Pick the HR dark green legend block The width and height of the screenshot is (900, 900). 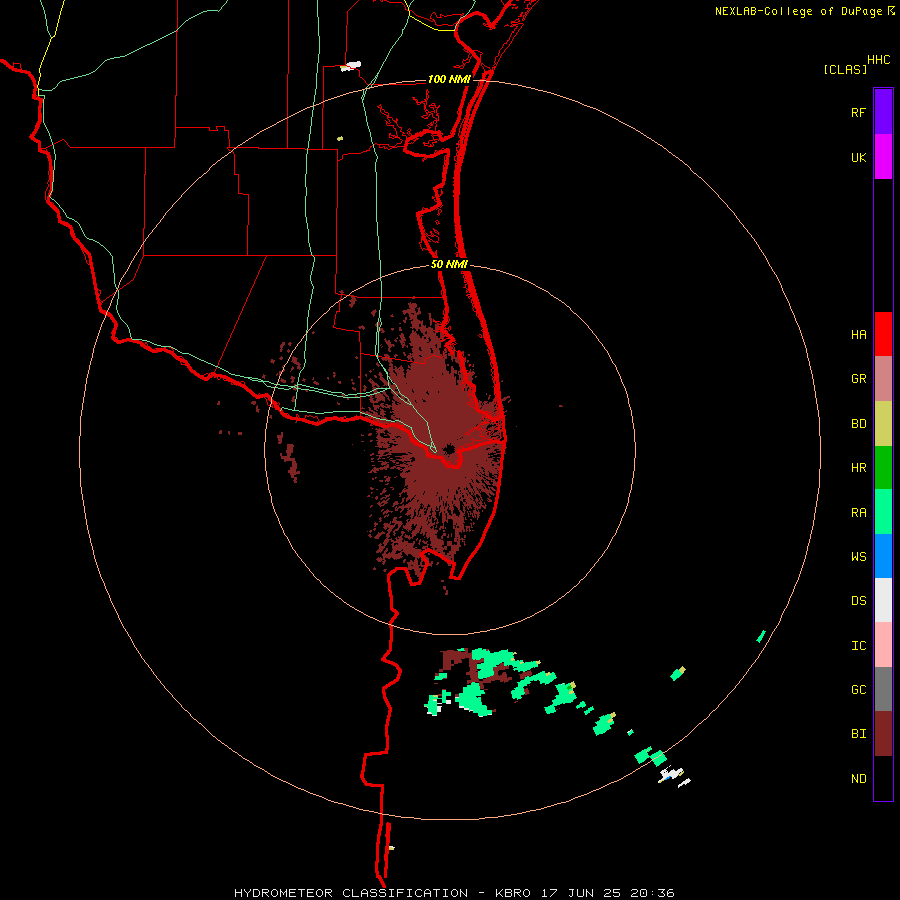[883, 468]
